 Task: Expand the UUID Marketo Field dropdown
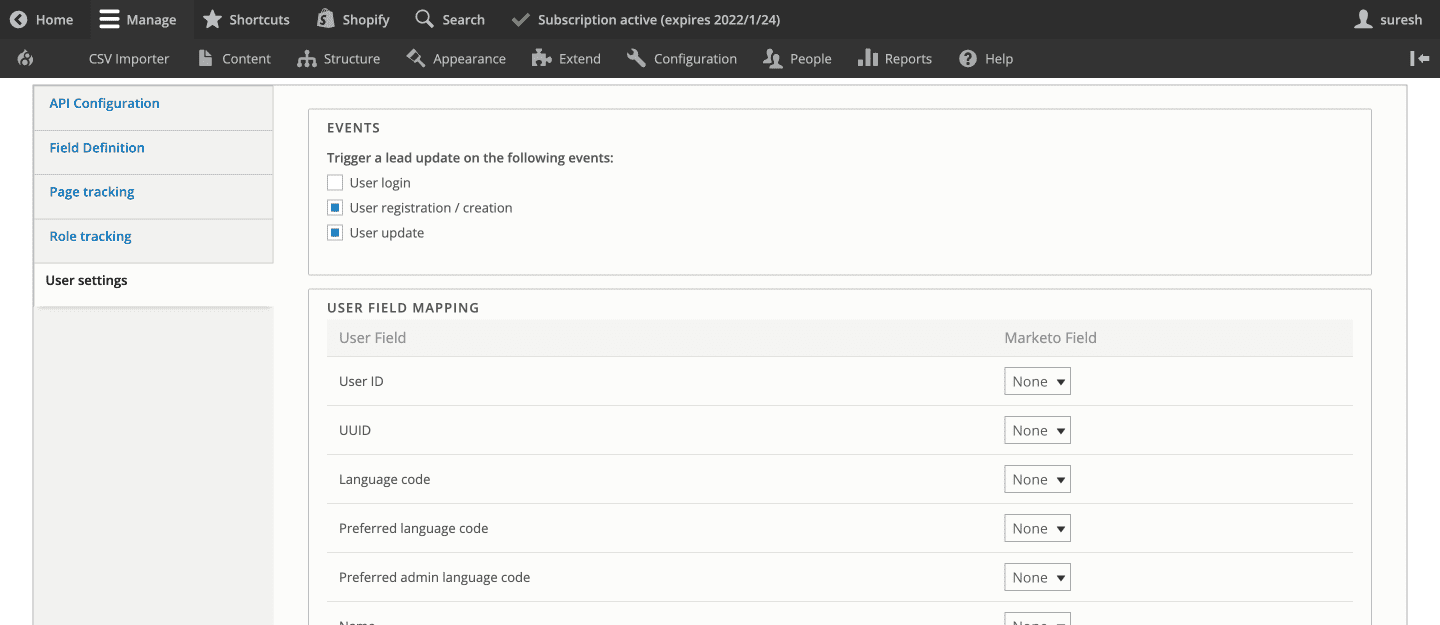1037,431
